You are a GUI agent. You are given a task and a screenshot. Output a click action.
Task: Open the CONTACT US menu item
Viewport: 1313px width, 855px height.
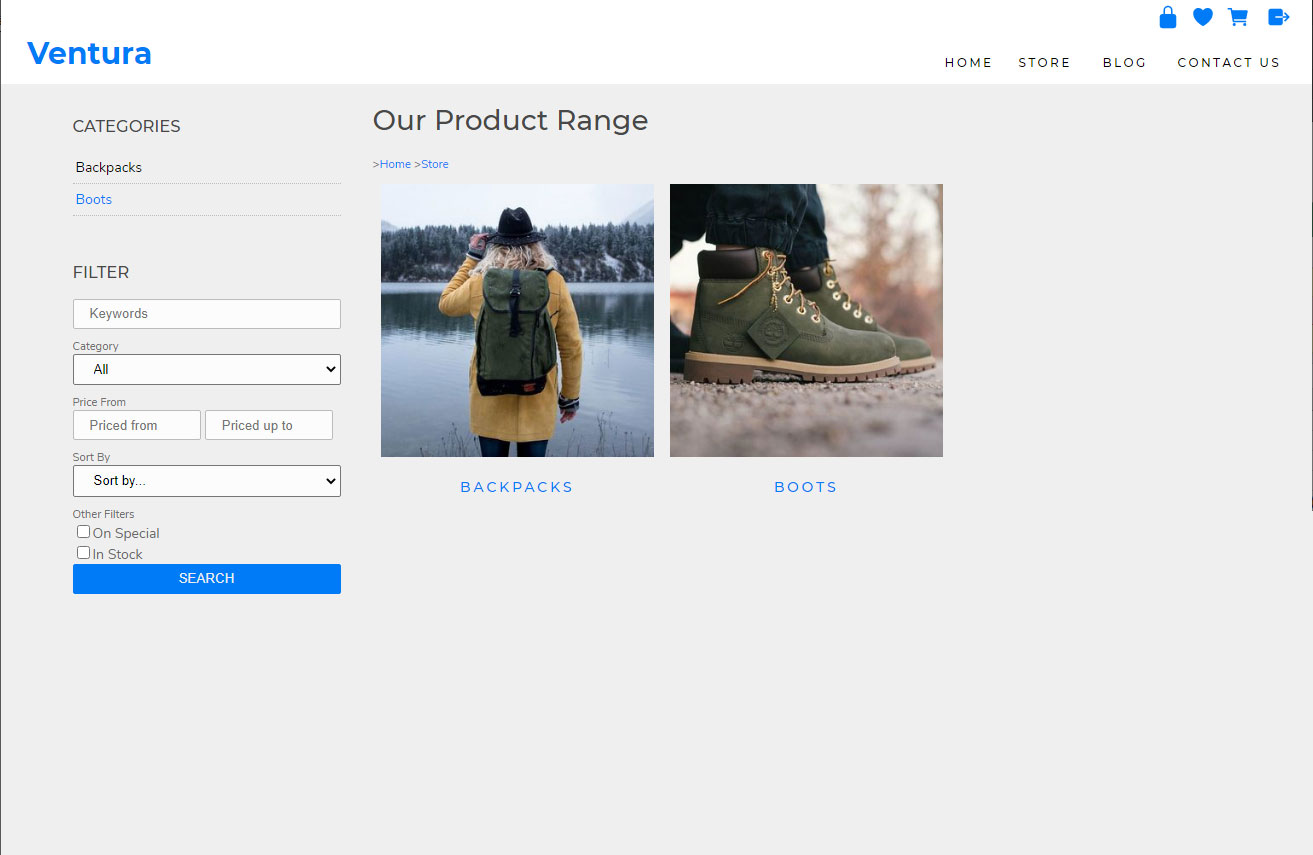click(x=1228, y=62)
